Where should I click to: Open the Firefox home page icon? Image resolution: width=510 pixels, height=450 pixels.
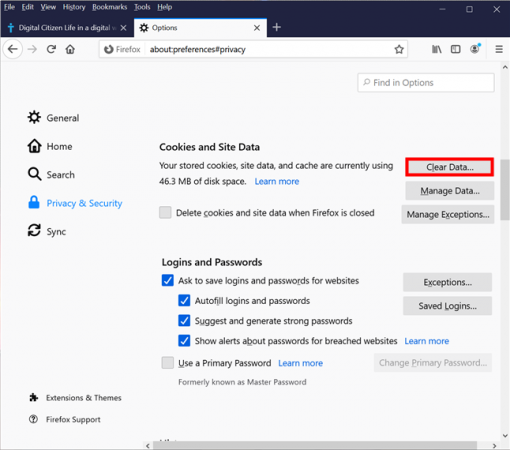[x=70, y=49]
